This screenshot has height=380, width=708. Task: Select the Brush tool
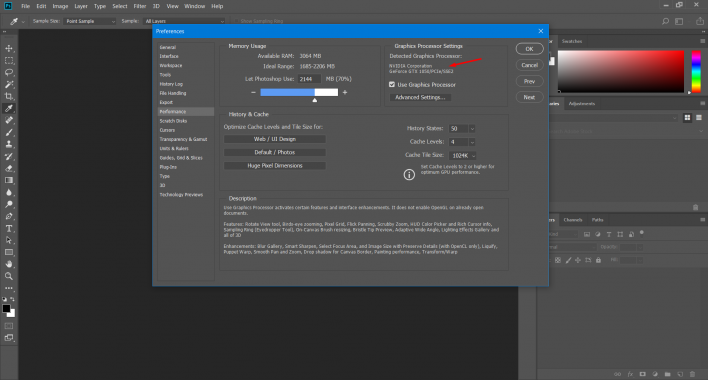point(9,132)
